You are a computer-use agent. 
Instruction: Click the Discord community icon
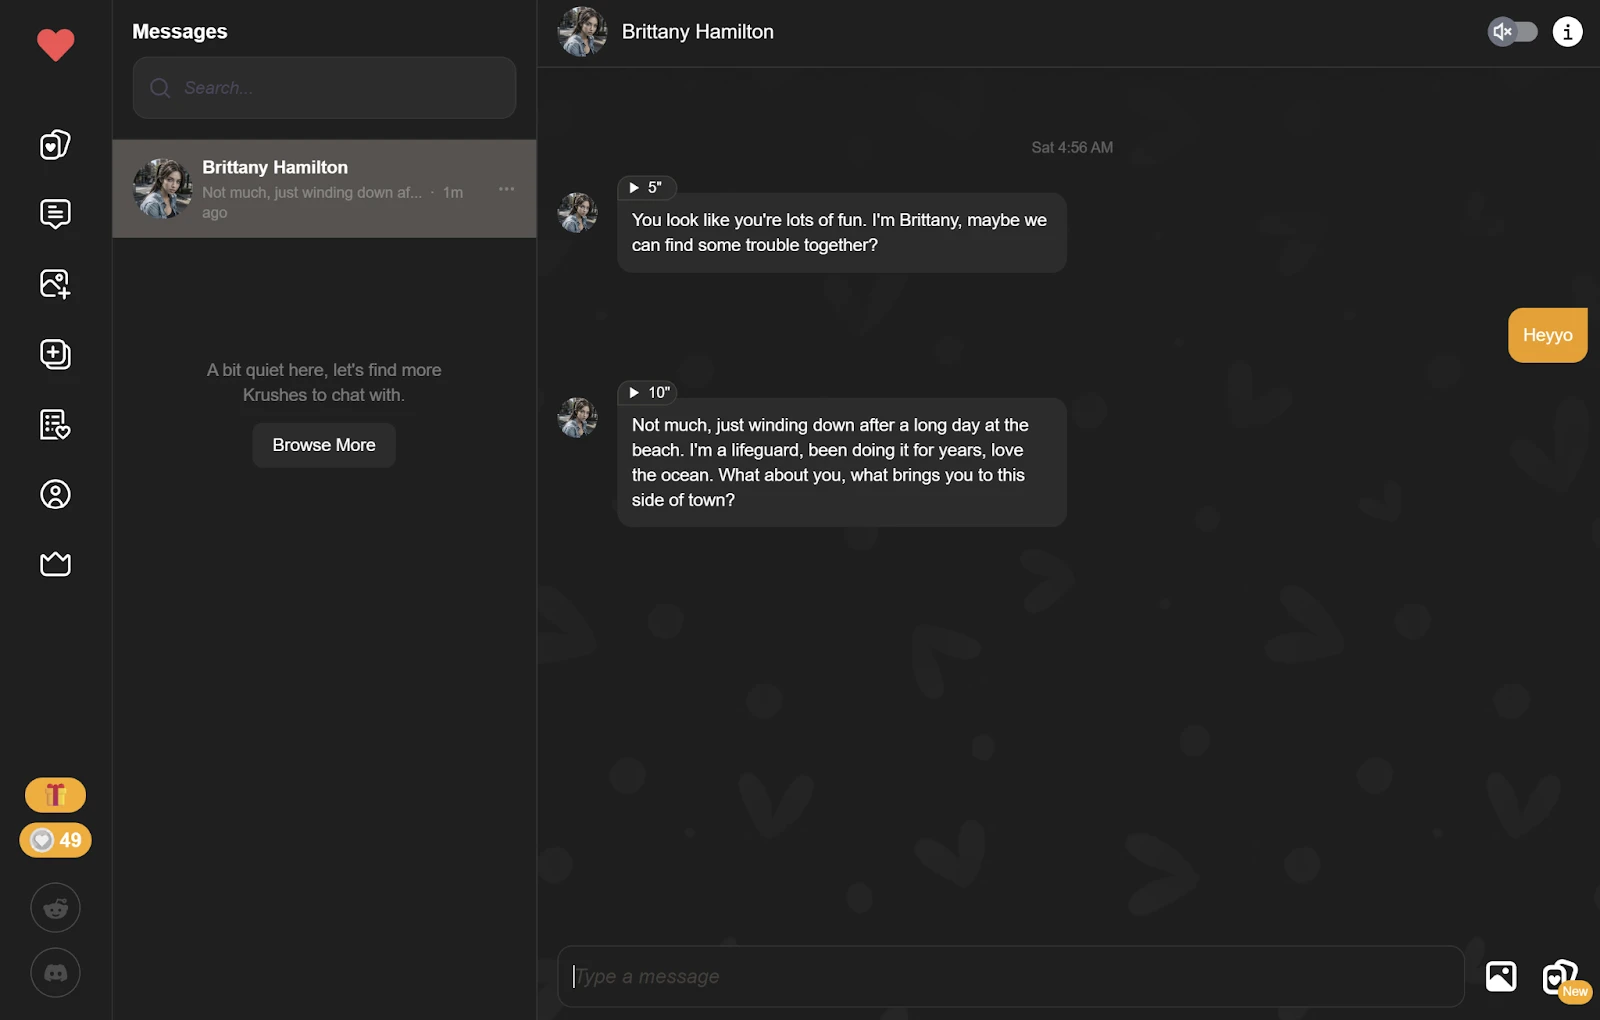(55, 973)
